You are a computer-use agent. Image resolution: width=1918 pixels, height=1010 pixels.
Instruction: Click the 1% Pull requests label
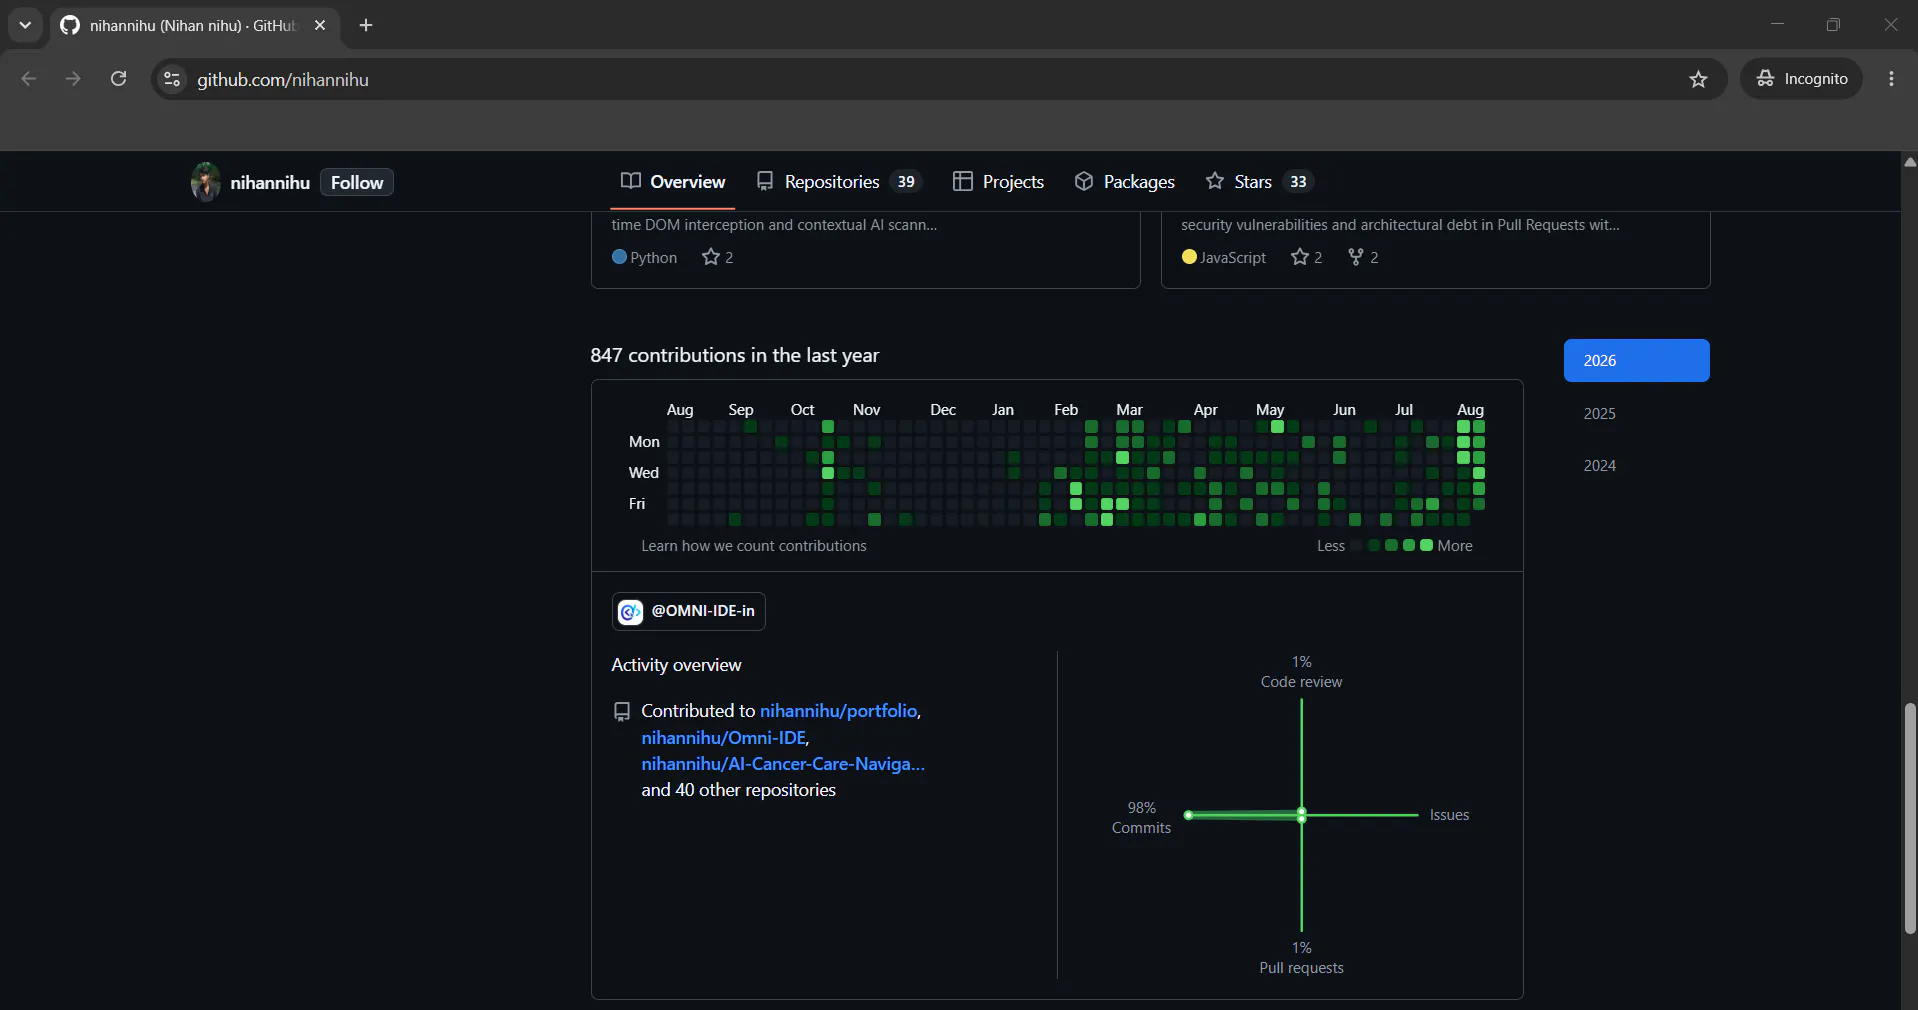coord(1301,958)
